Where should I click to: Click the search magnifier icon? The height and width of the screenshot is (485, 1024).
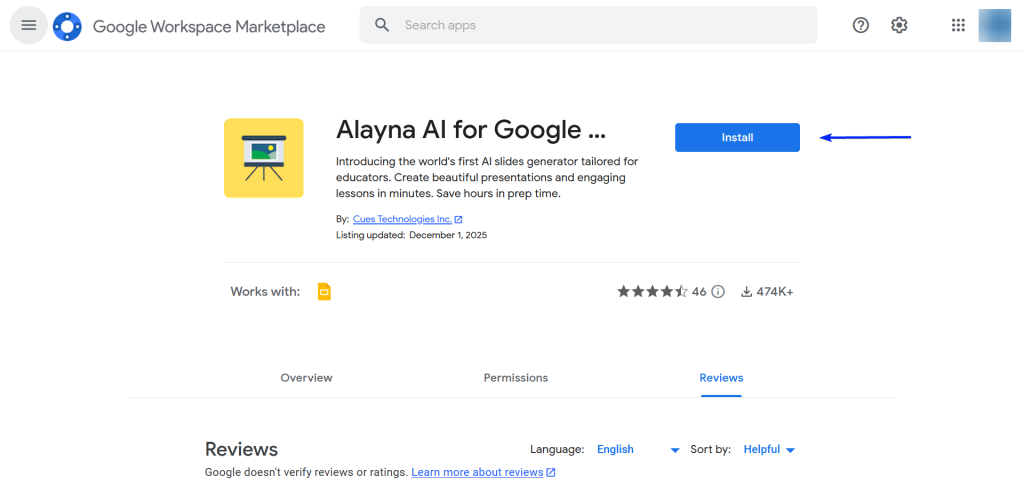coord(382,25)
